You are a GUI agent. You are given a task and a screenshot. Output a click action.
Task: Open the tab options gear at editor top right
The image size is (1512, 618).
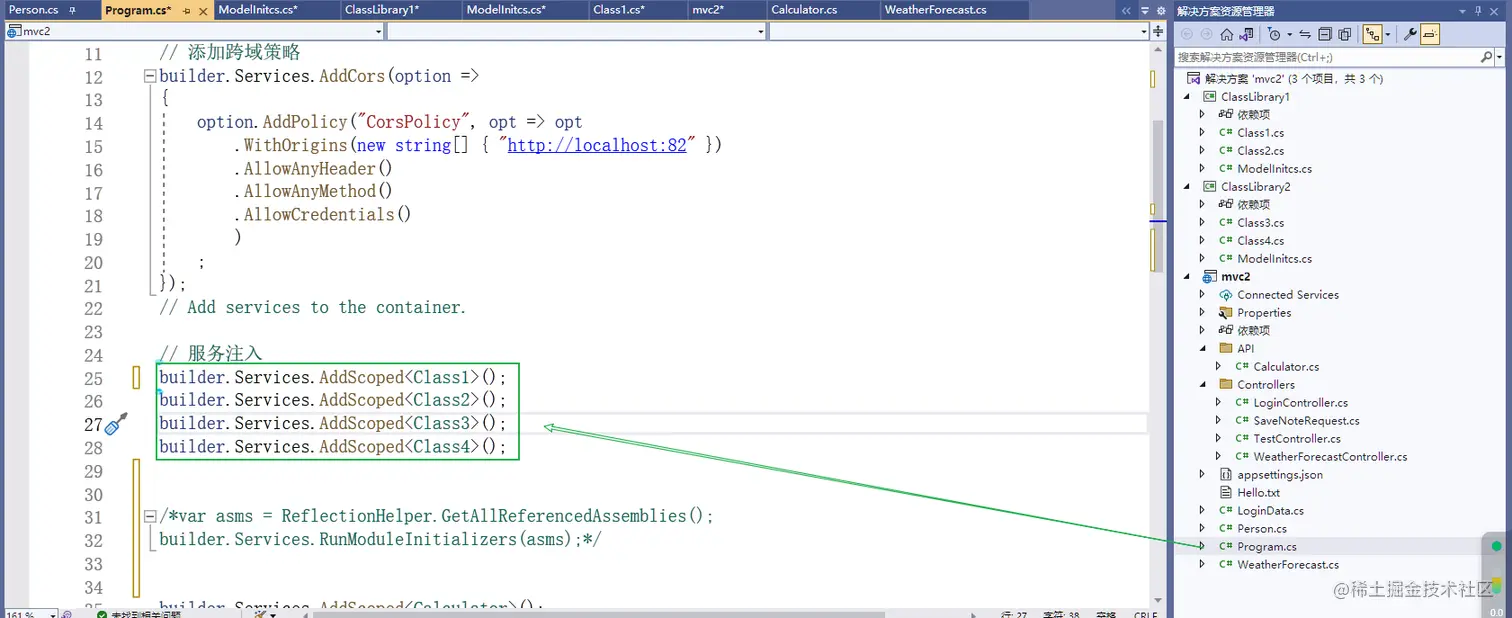coord(1161,11)
